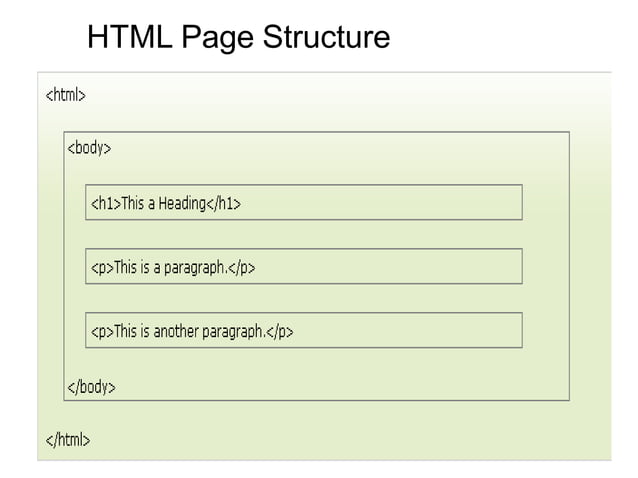Click the word 'another' in the last box
This screenshot has width=638, height=478.
(176, 331)
